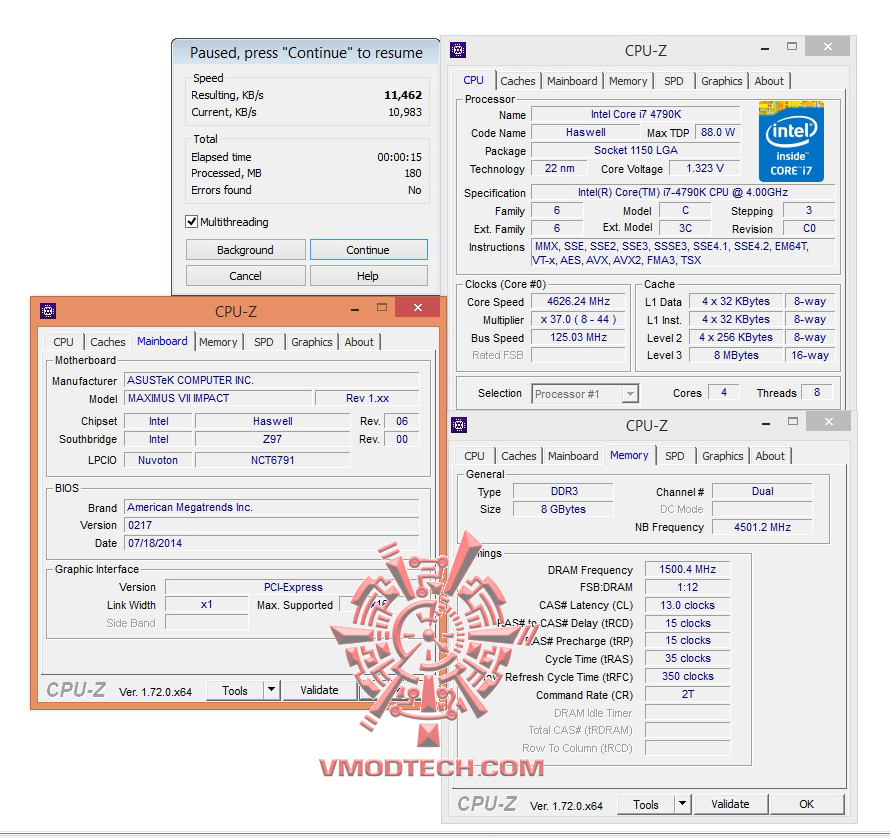Open SPD tab in top CPU-Z window

tap(674, 81)
